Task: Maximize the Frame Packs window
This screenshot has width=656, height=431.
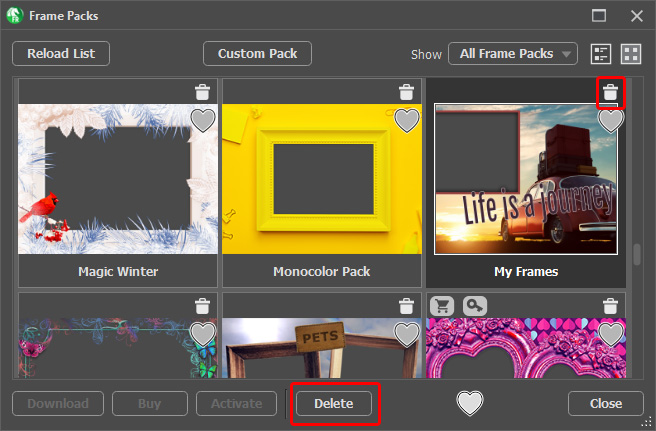Action: (599, 16)
